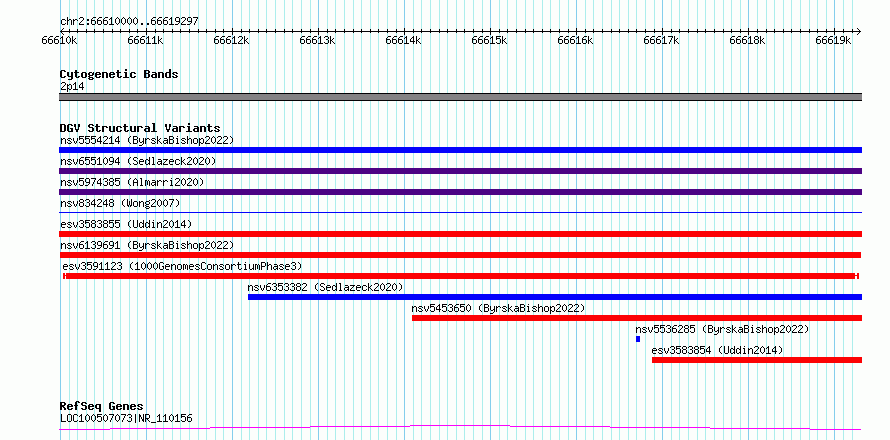Select the red esv3583854 variant bar

click(x=757, y=360)
